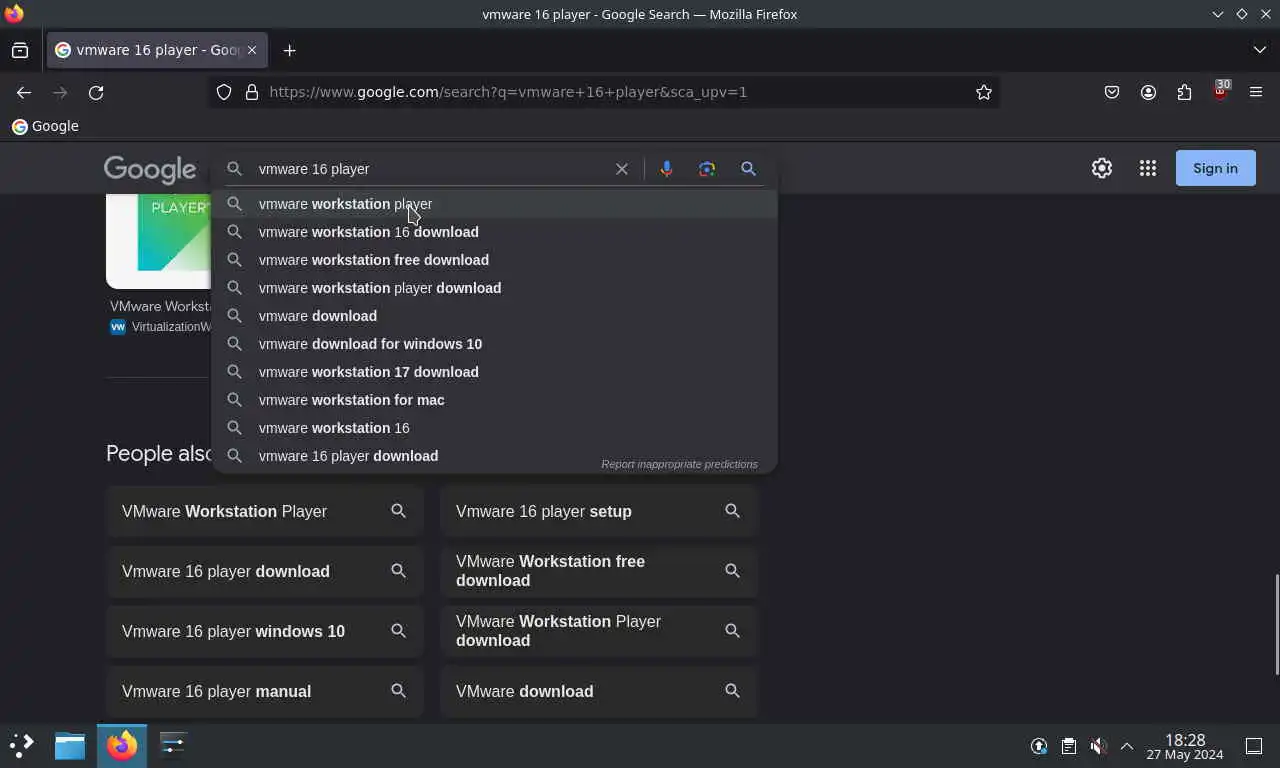1280x768 pixels.
Task: Pick the vmware download suggestion
Action: coord(495,316)
